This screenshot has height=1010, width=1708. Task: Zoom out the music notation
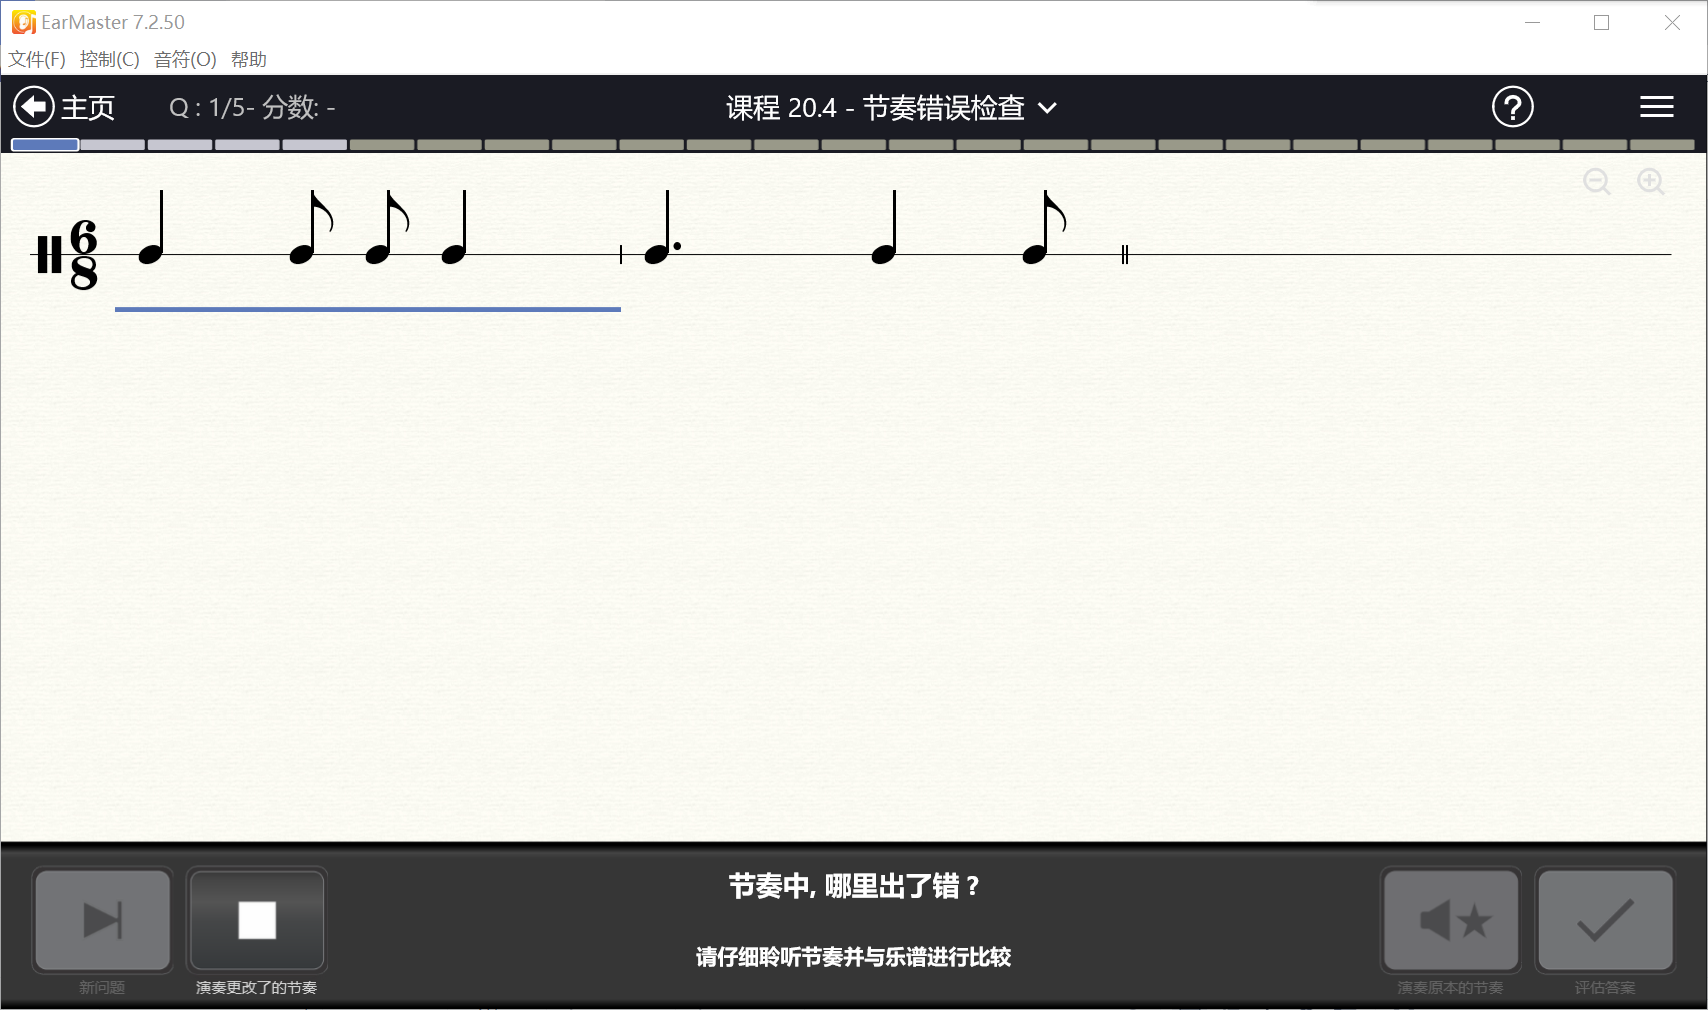point(1597,181)
